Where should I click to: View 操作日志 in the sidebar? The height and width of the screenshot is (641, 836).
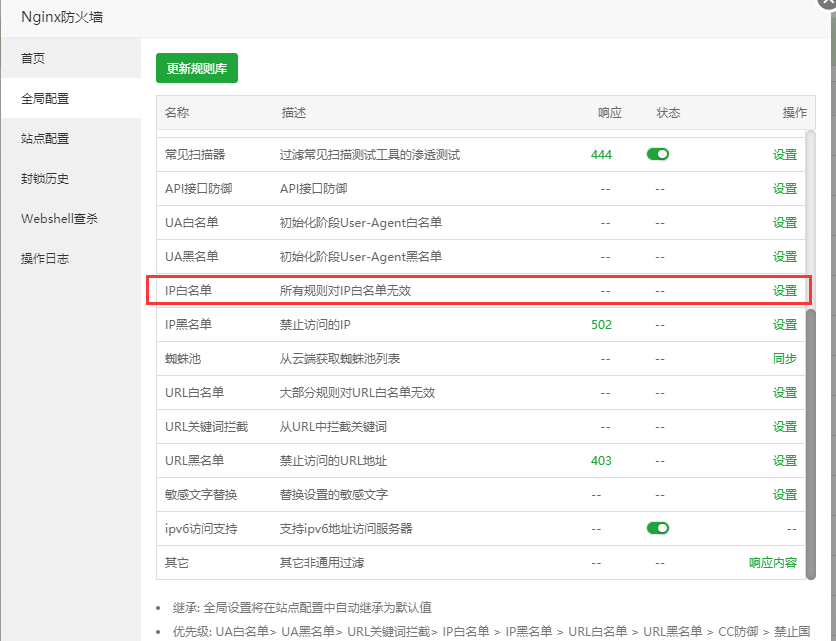click(45, 258)
